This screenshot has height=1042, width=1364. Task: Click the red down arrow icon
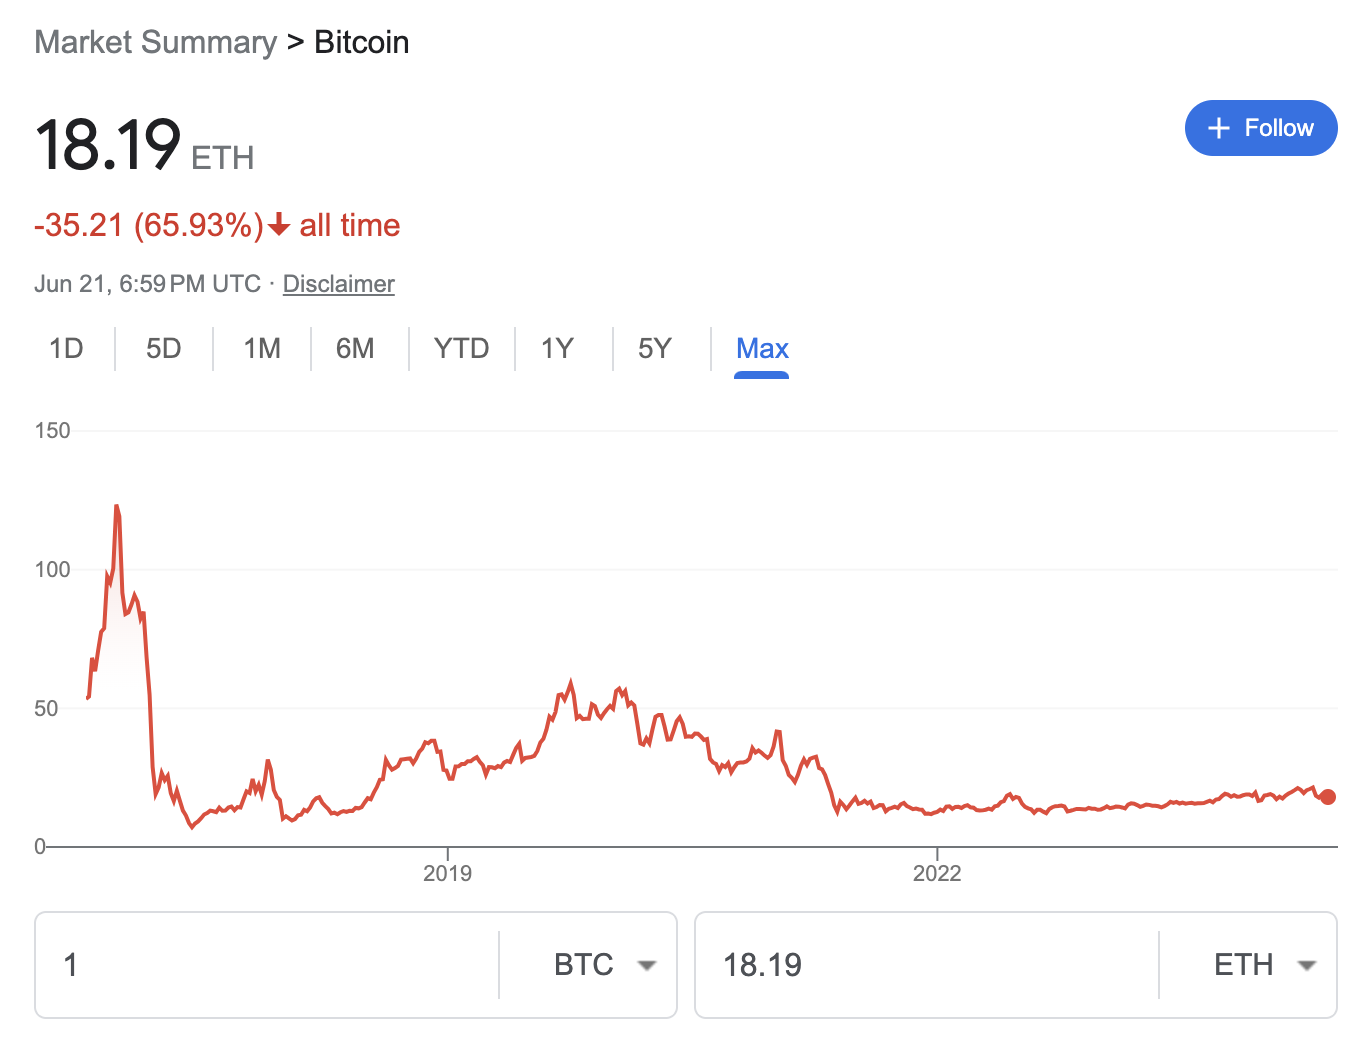coord(279,225)
